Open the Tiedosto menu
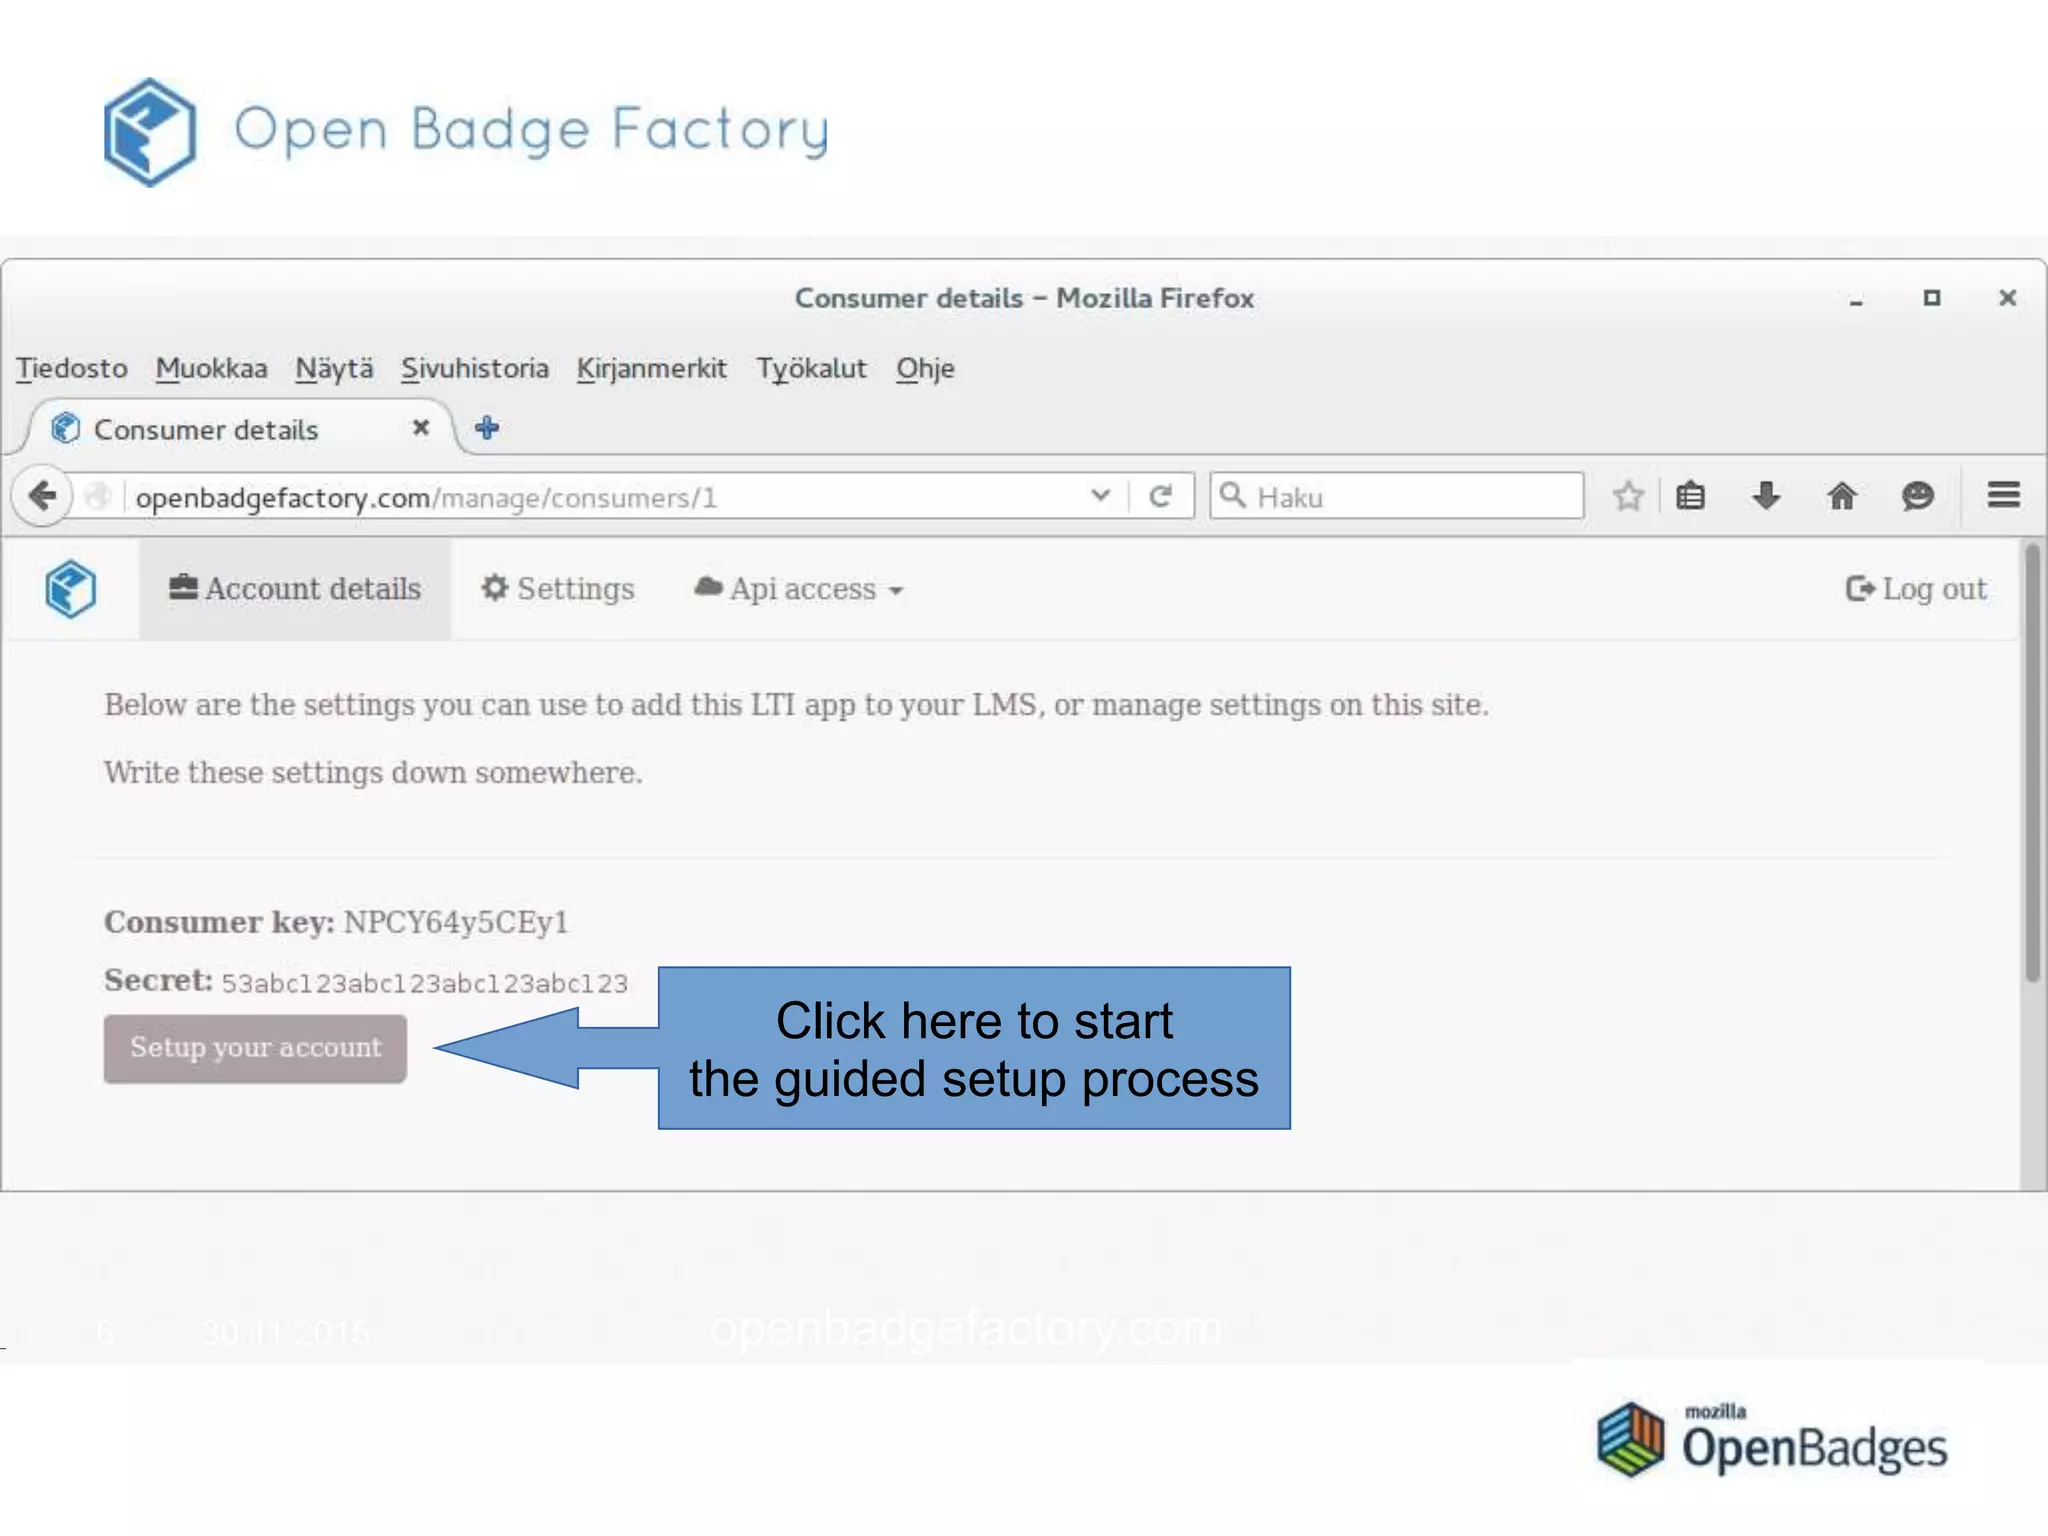 [x=71, y=368]
